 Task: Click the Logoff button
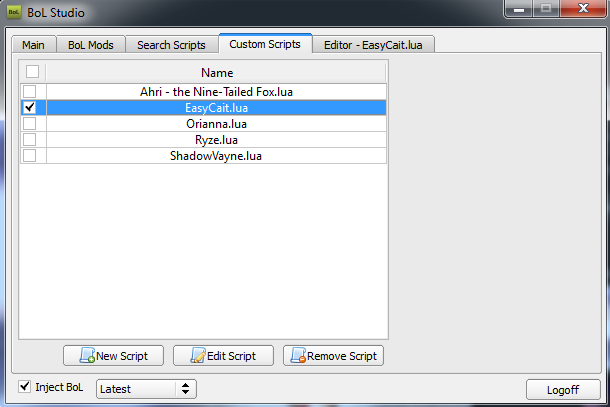(x=563, y=389)
